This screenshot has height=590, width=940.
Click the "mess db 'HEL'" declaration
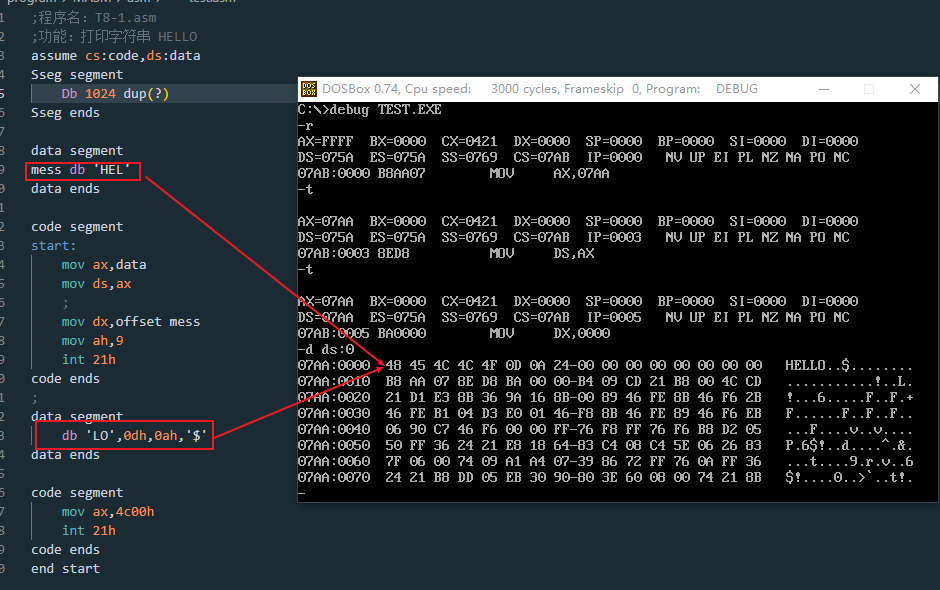pos(80,170)
